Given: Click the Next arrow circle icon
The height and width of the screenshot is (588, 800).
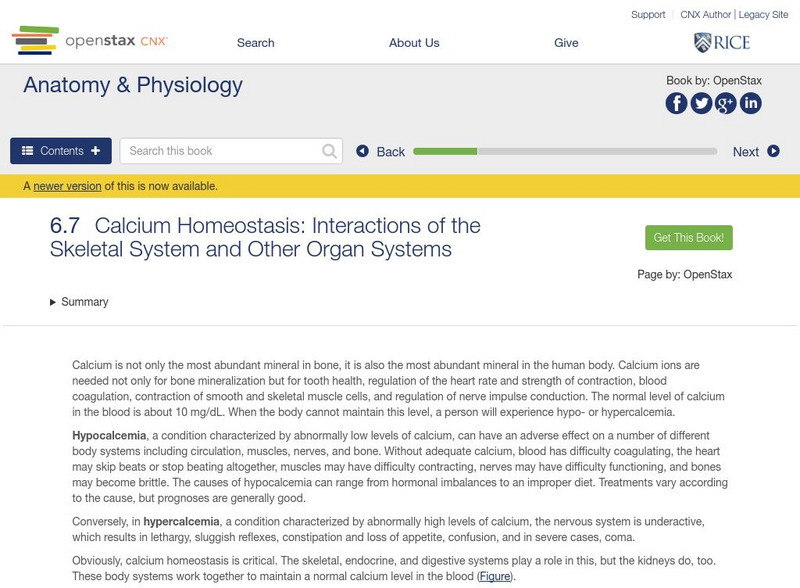Looking at the screenshot, I should pyautogui.click(x=773, y=151).
